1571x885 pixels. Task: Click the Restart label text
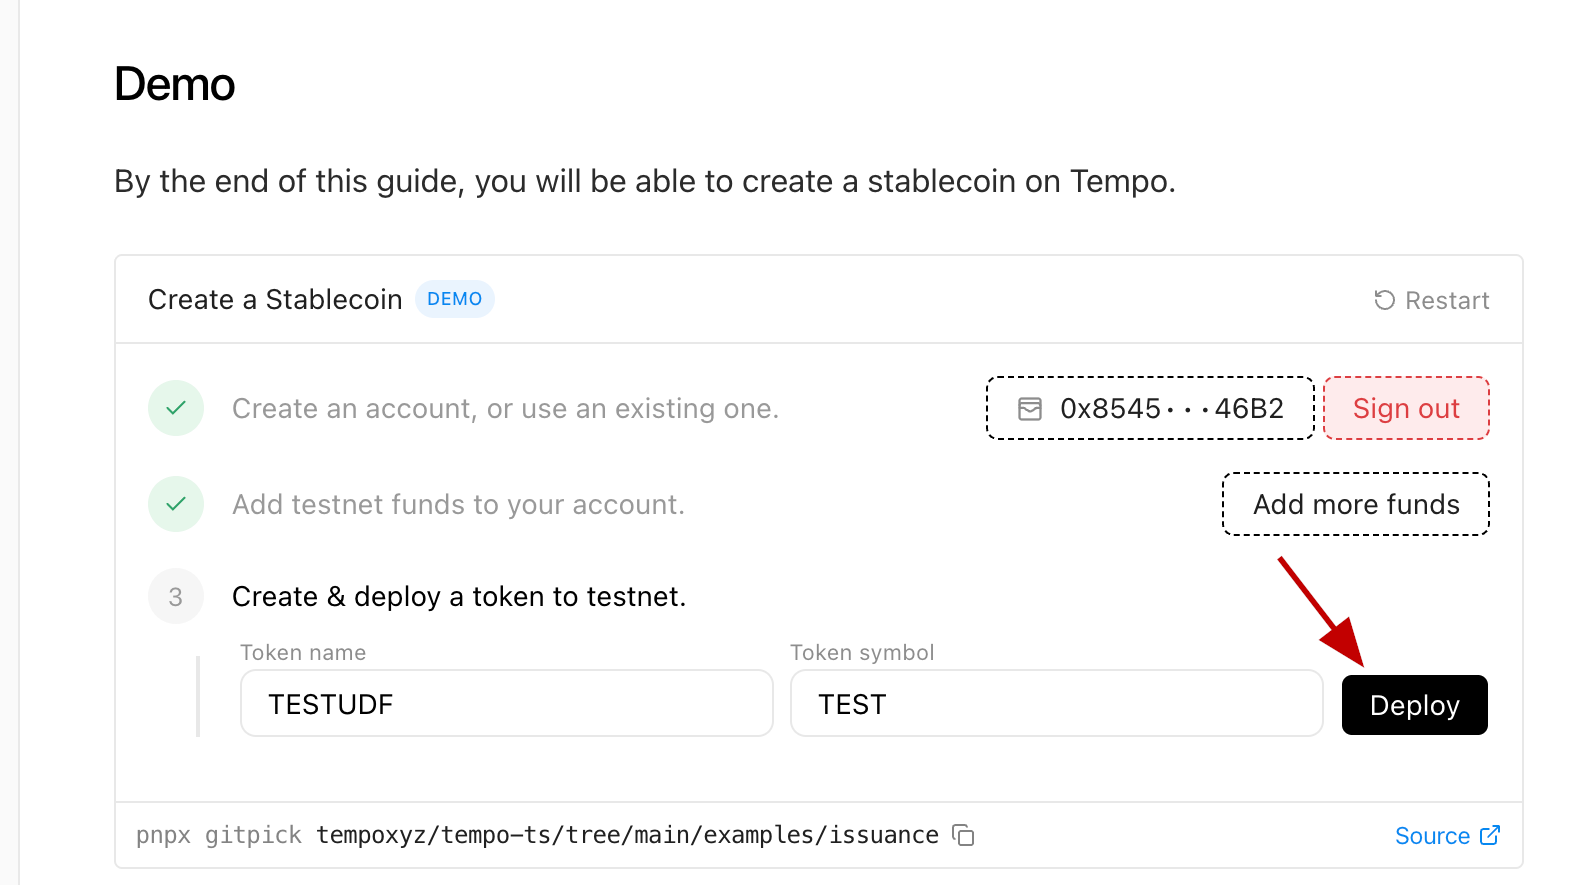click(1447, 301)
